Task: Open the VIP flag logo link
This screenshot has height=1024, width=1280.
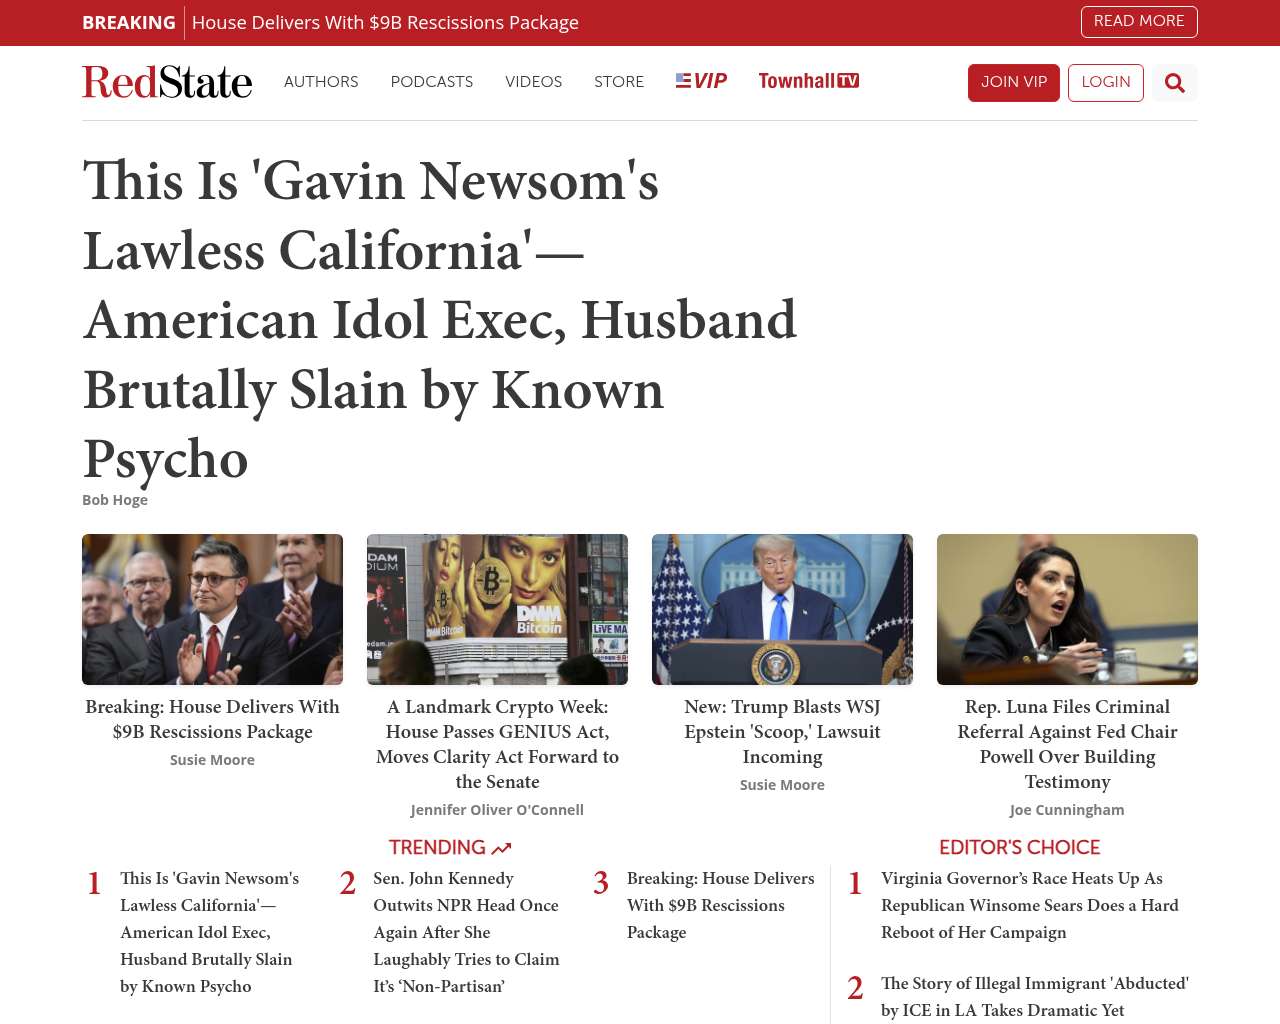Action: 701,81
